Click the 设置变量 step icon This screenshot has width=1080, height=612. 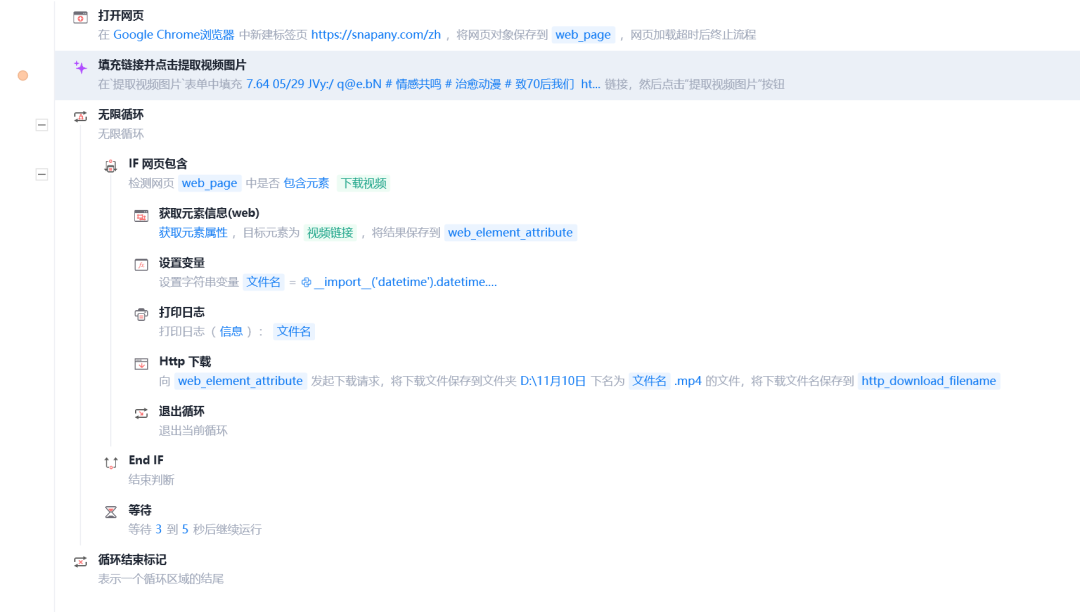(141, 265)
